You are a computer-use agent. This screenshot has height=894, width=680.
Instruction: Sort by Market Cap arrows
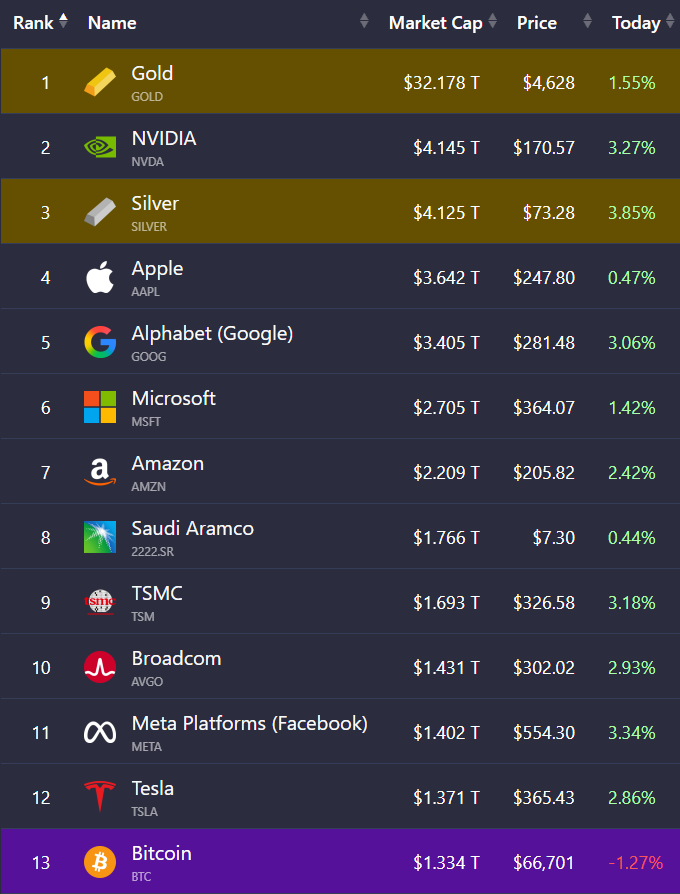tap(492, 21)
